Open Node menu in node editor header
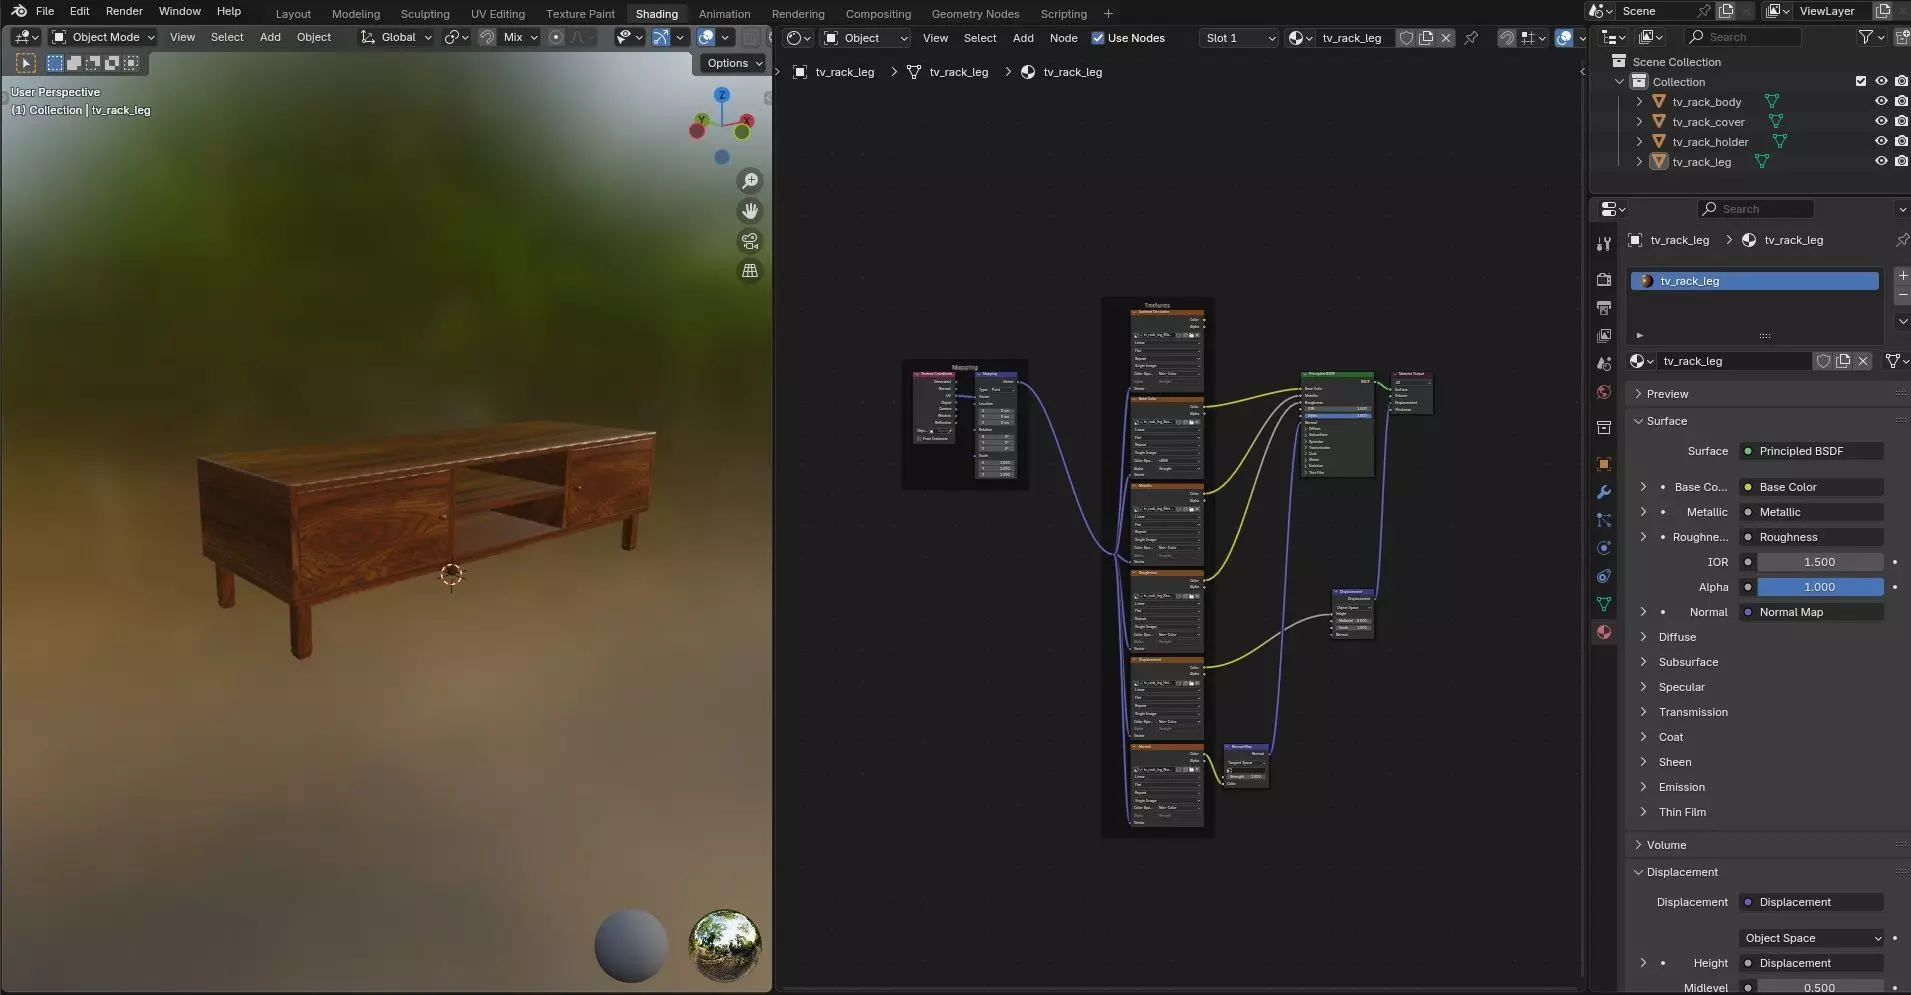The image size is (1911, 995). point(1063,38)
